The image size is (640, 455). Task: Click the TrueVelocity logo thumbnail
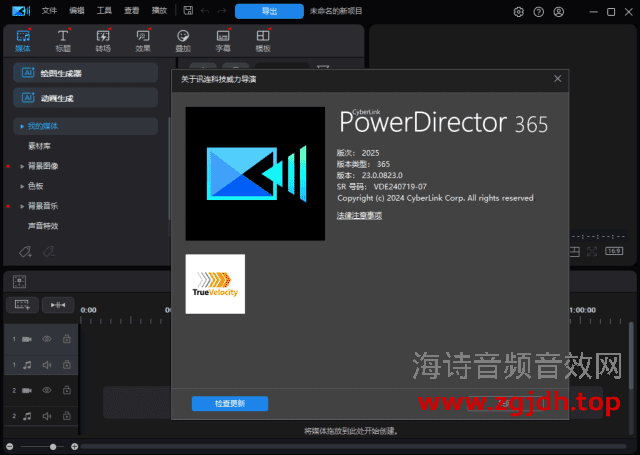(215, 284)
